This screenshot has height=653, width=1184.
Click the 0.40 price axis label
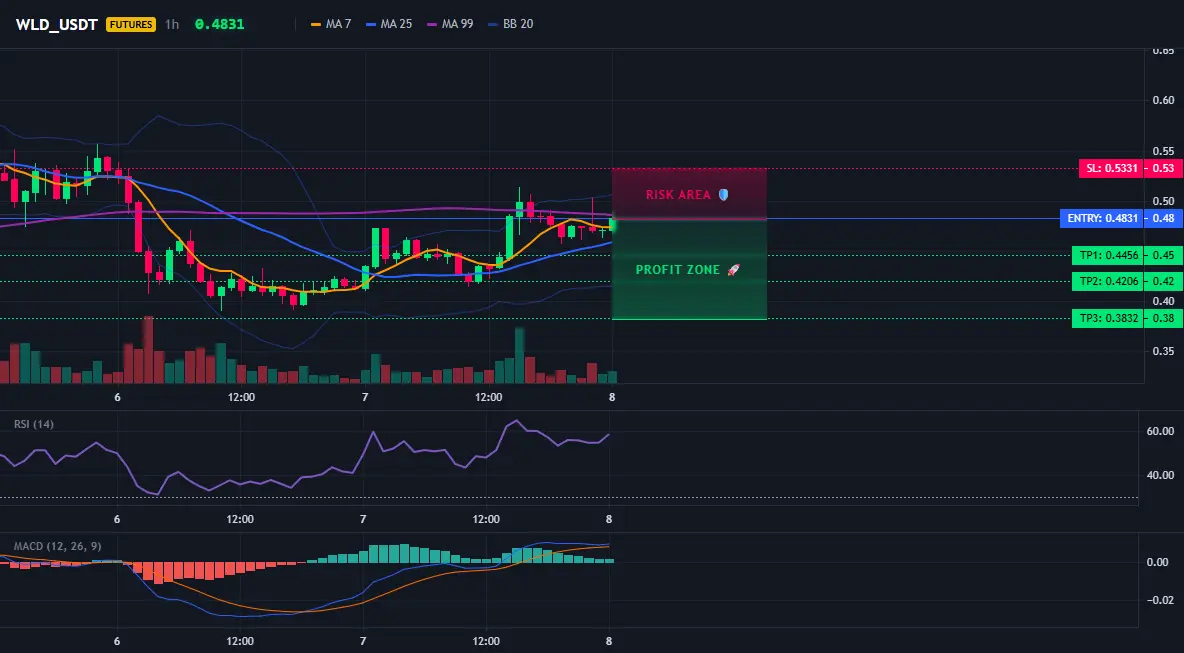[x=1164, y=301]
